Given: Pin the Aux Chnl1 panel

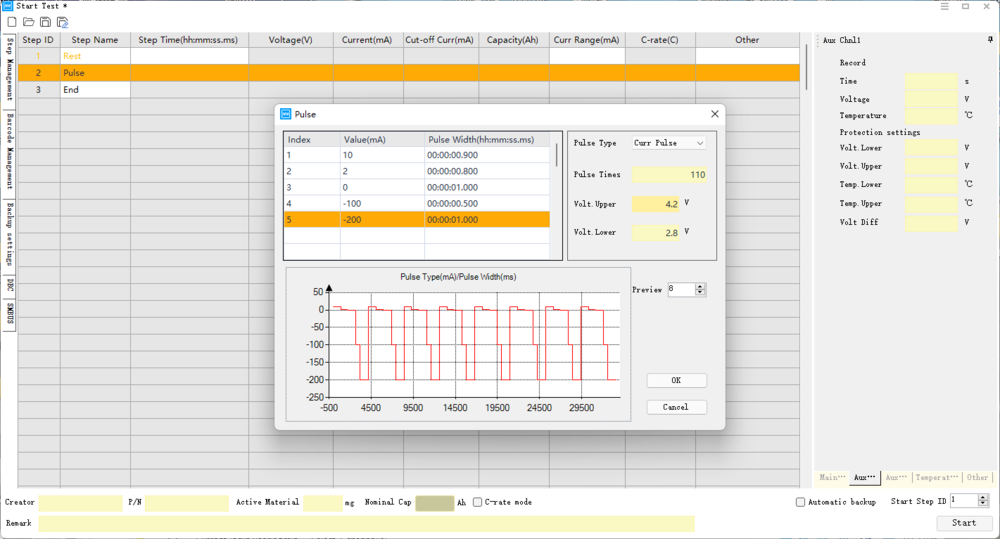Looking at the screenshot, I should pos(989,40).
